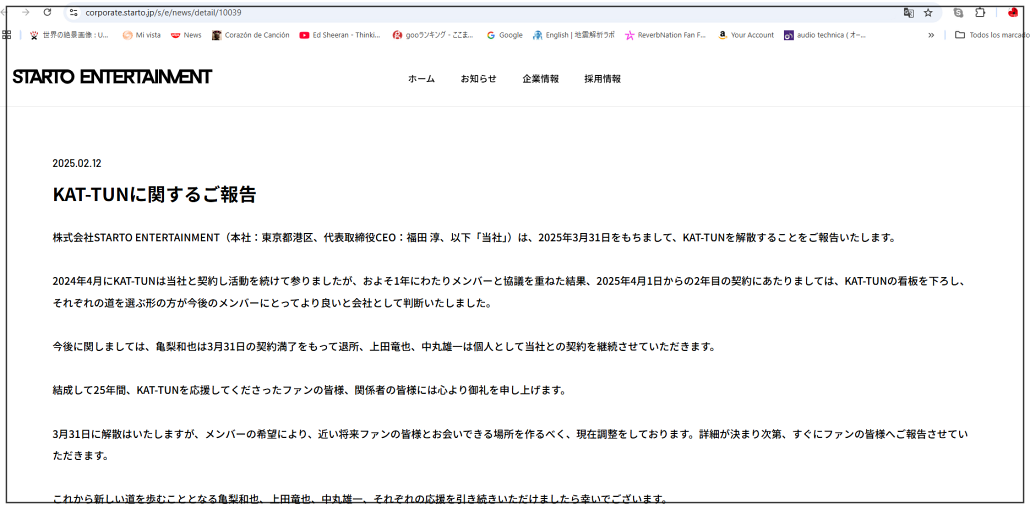Bookmark this page with the star icon
The height and width of the screenshot is (509, 1030).
(x=928, y=12)
